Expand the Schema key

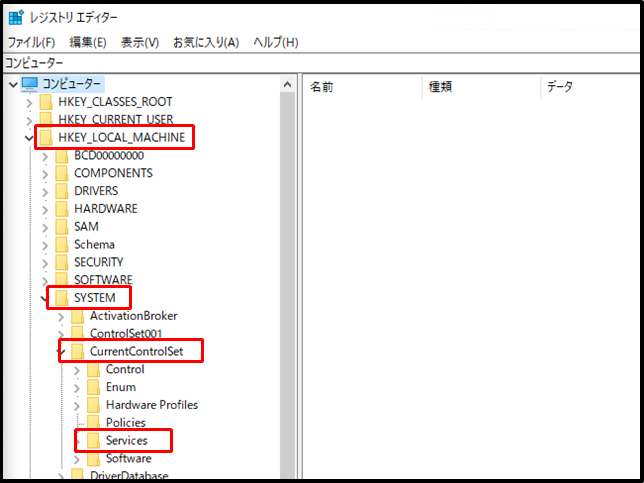(x=45, y=245)
